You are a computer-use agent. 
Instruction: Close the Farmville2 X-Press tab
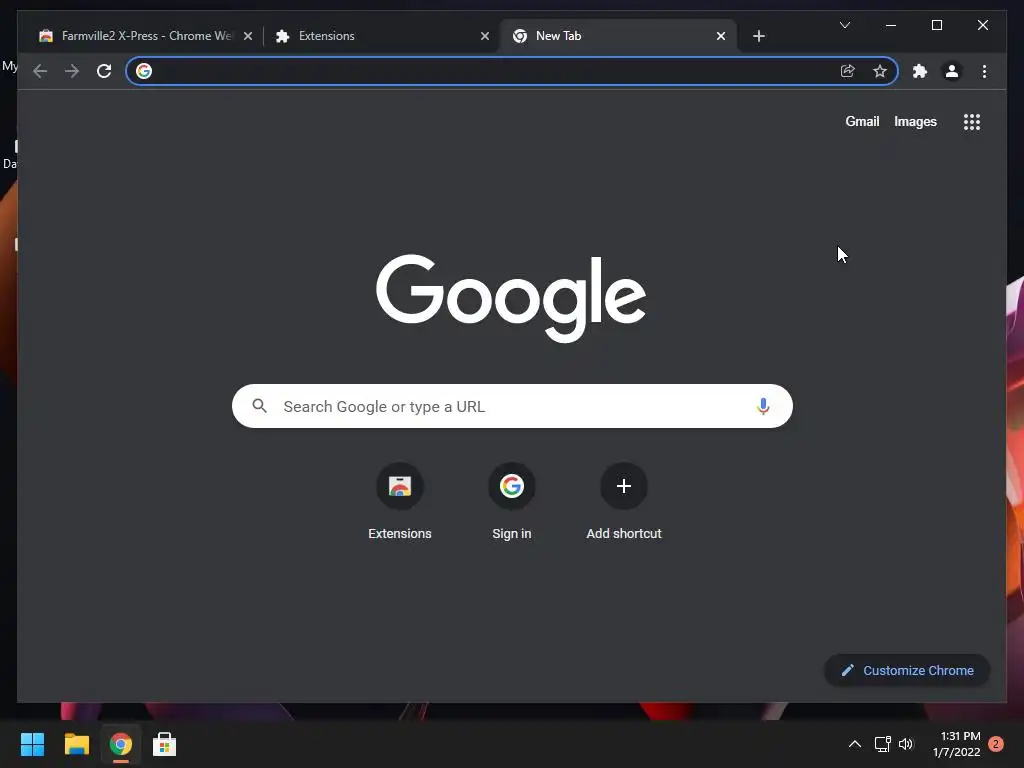248,37
